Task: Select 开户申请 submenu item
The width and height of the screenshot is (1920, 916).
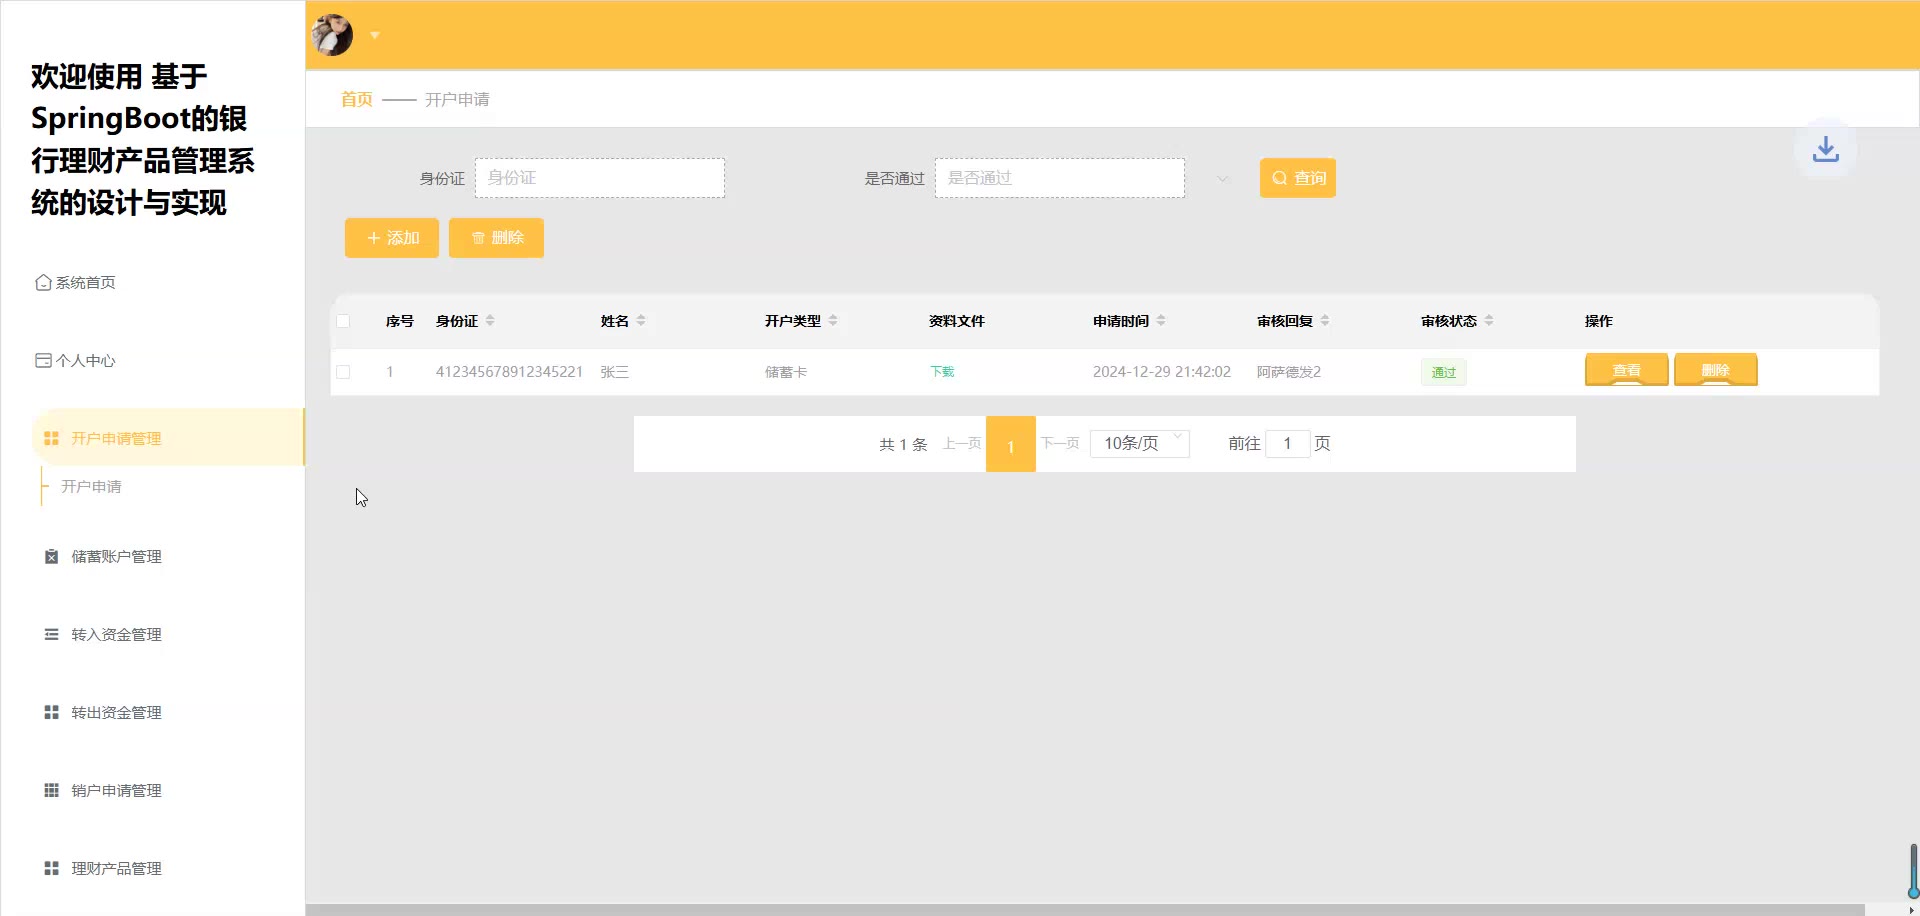Action: click(91, 487)
